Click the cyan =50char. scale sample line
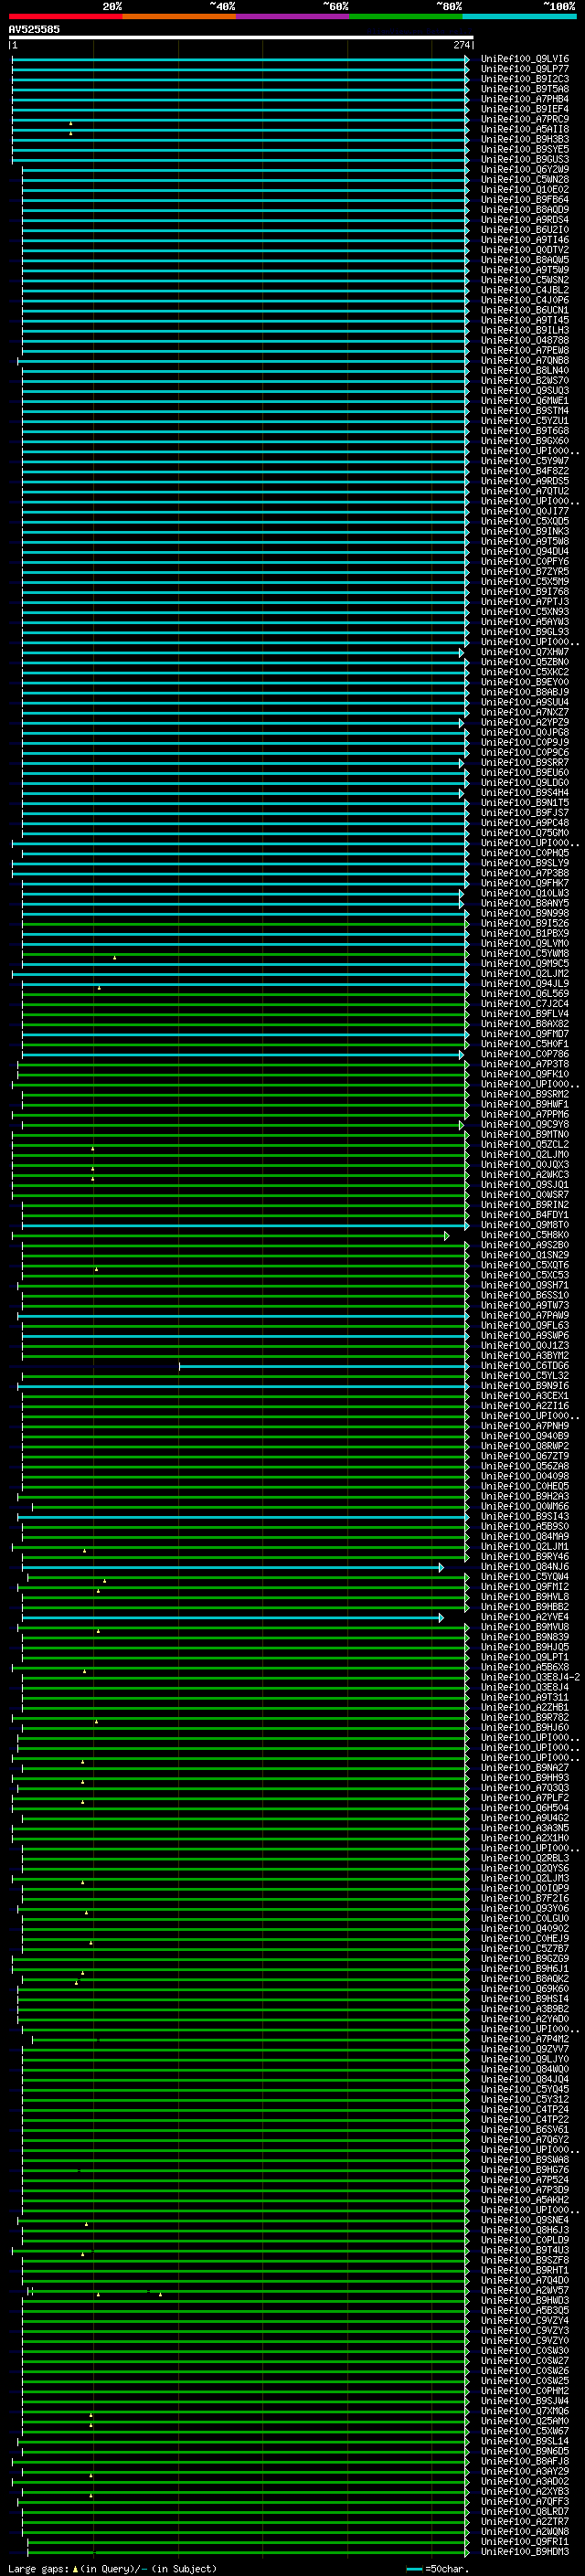585x2576 pixels. pos(414,2568)
